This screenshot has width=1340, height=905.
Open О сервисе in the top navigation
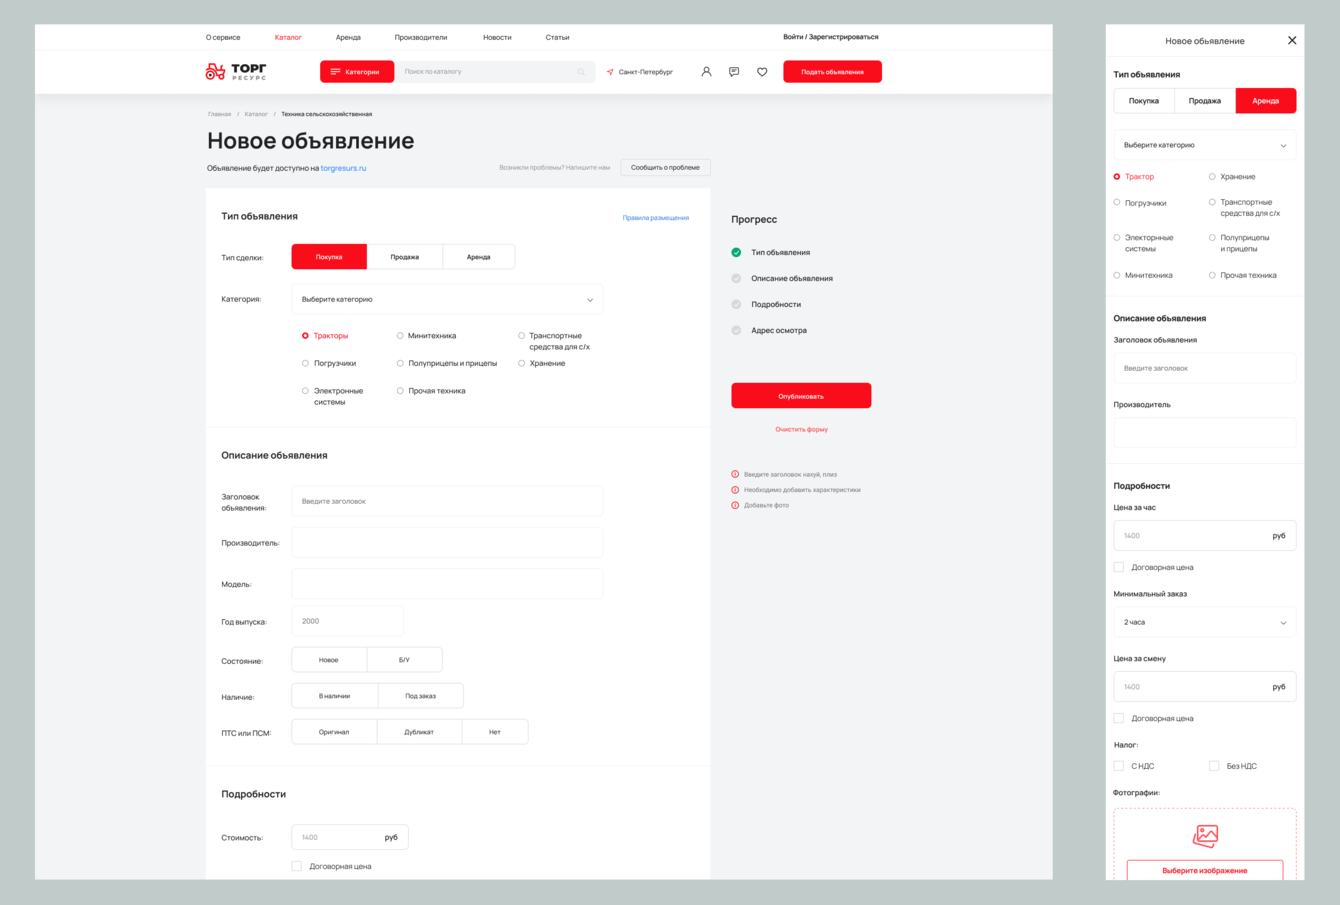tap(223, 37)
